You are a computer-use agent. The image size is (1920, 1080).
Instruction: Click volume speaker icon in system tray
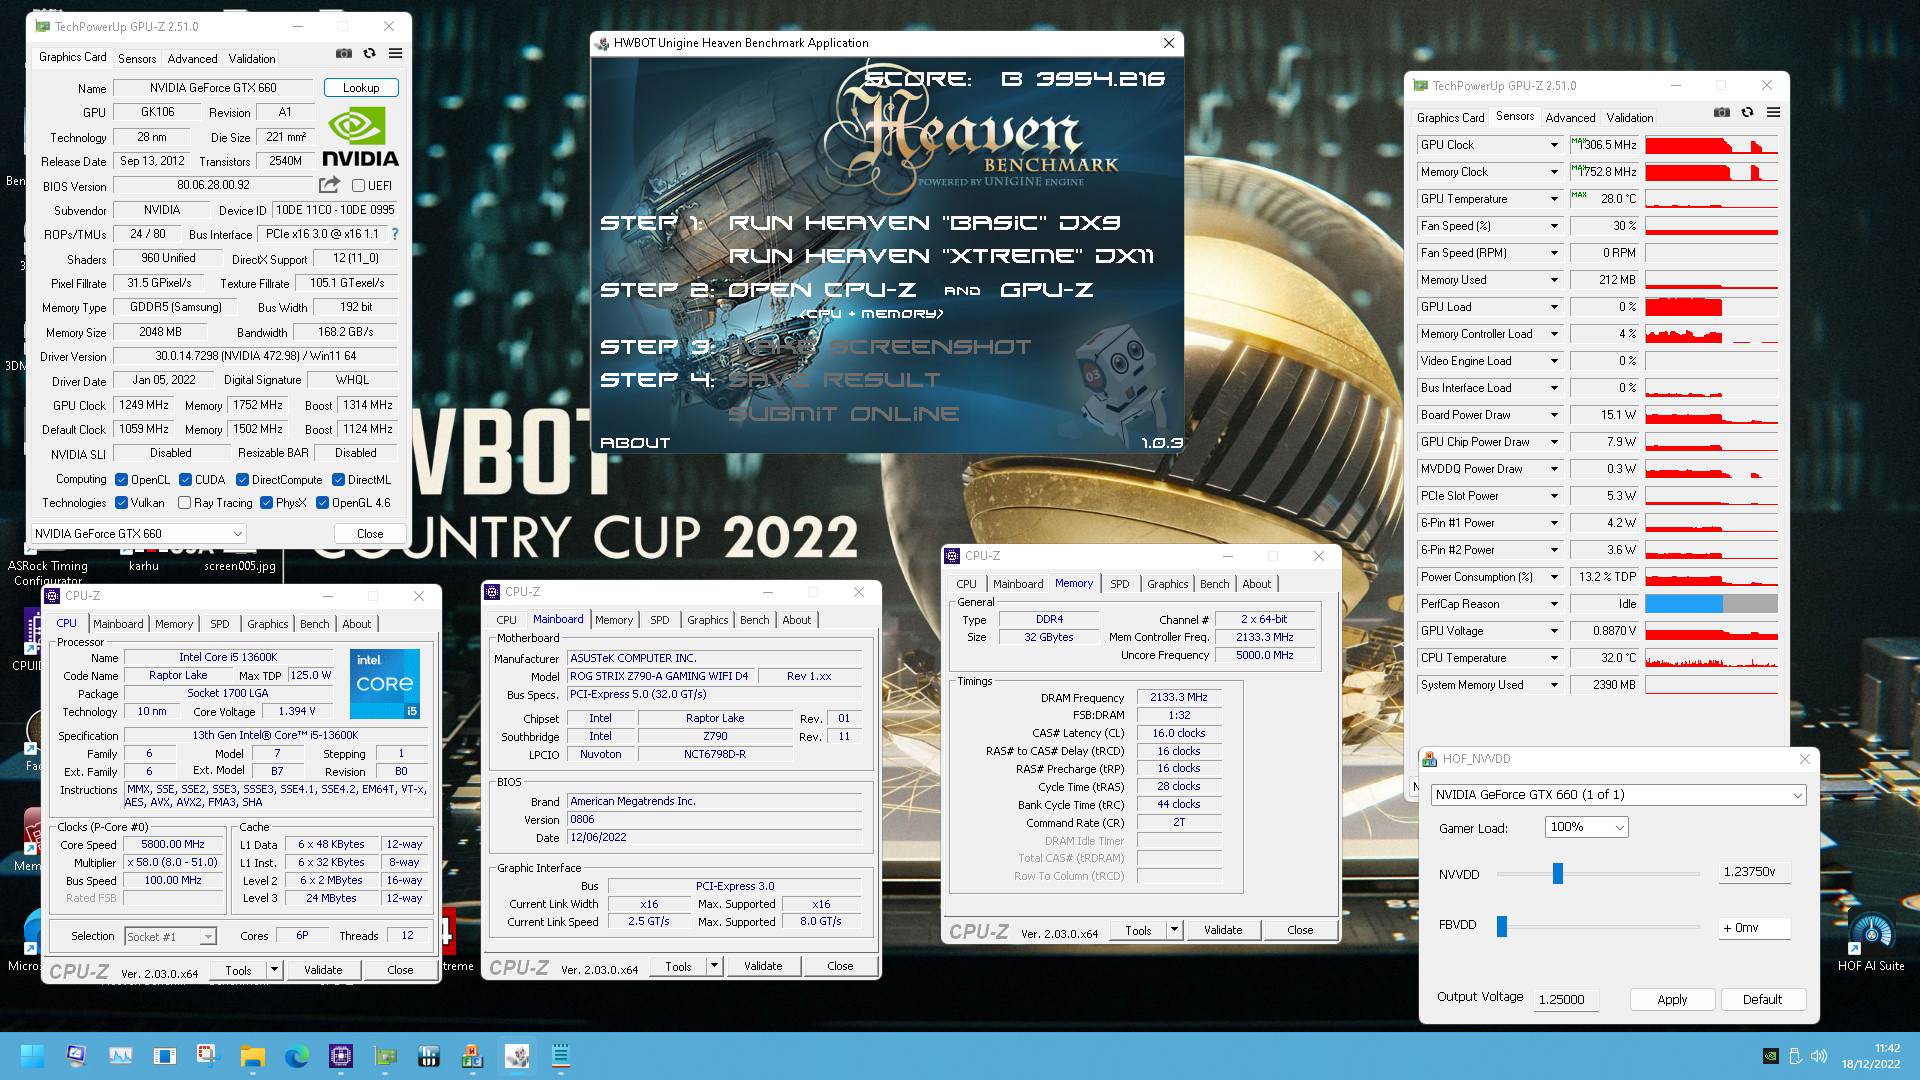pos(1819,1056)
